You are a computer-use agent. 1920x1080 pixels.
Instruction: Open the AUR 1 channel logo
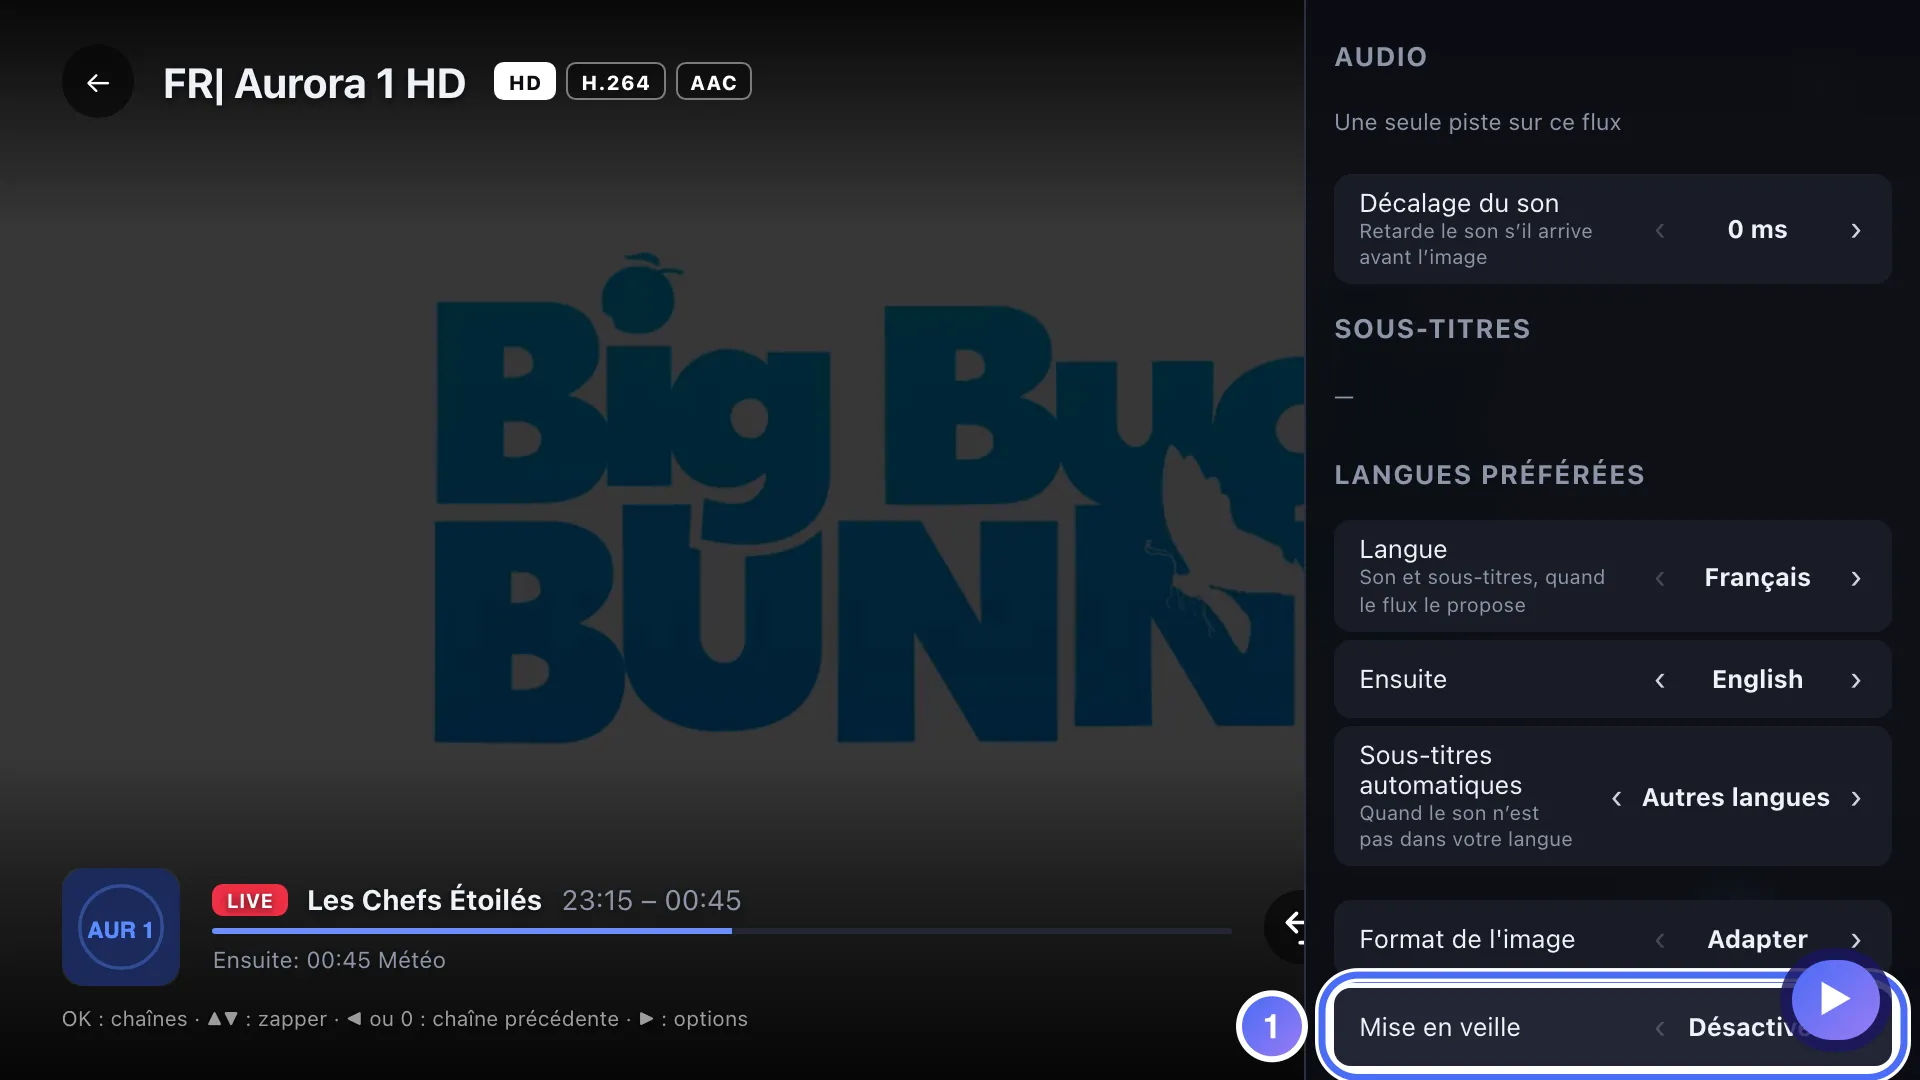click(121, 928)
